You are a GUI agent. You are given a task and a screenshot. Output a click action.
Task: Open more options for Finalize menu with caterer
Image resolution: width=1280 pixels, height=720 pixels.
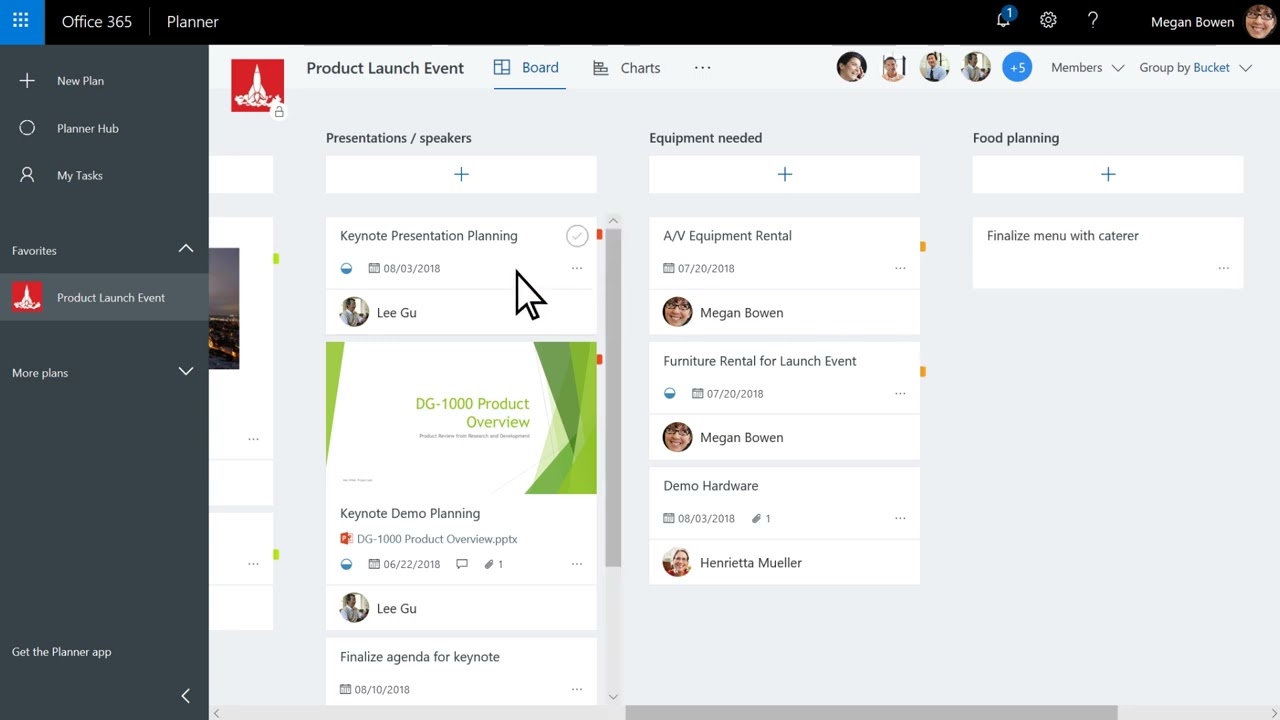tap(1224, 268)
